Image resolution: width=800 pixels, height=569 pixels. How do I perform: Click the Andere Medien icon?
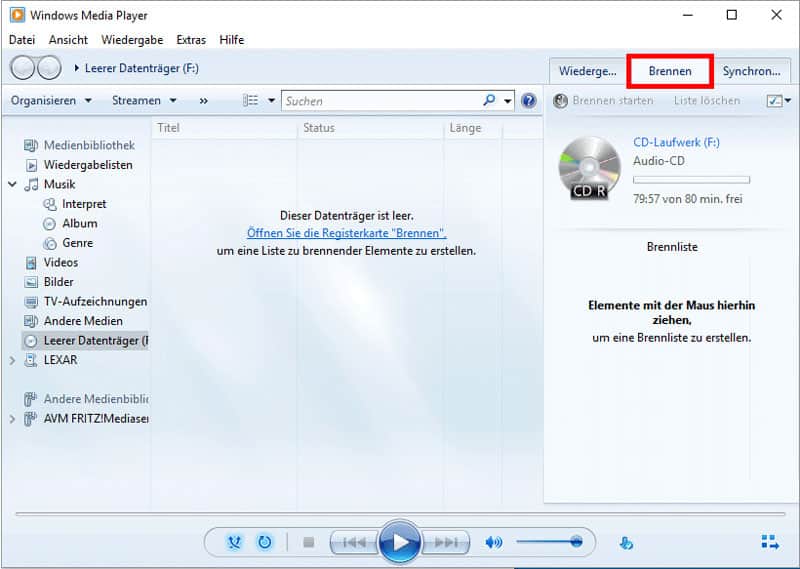pyautogui.click(x=31, y=321)
